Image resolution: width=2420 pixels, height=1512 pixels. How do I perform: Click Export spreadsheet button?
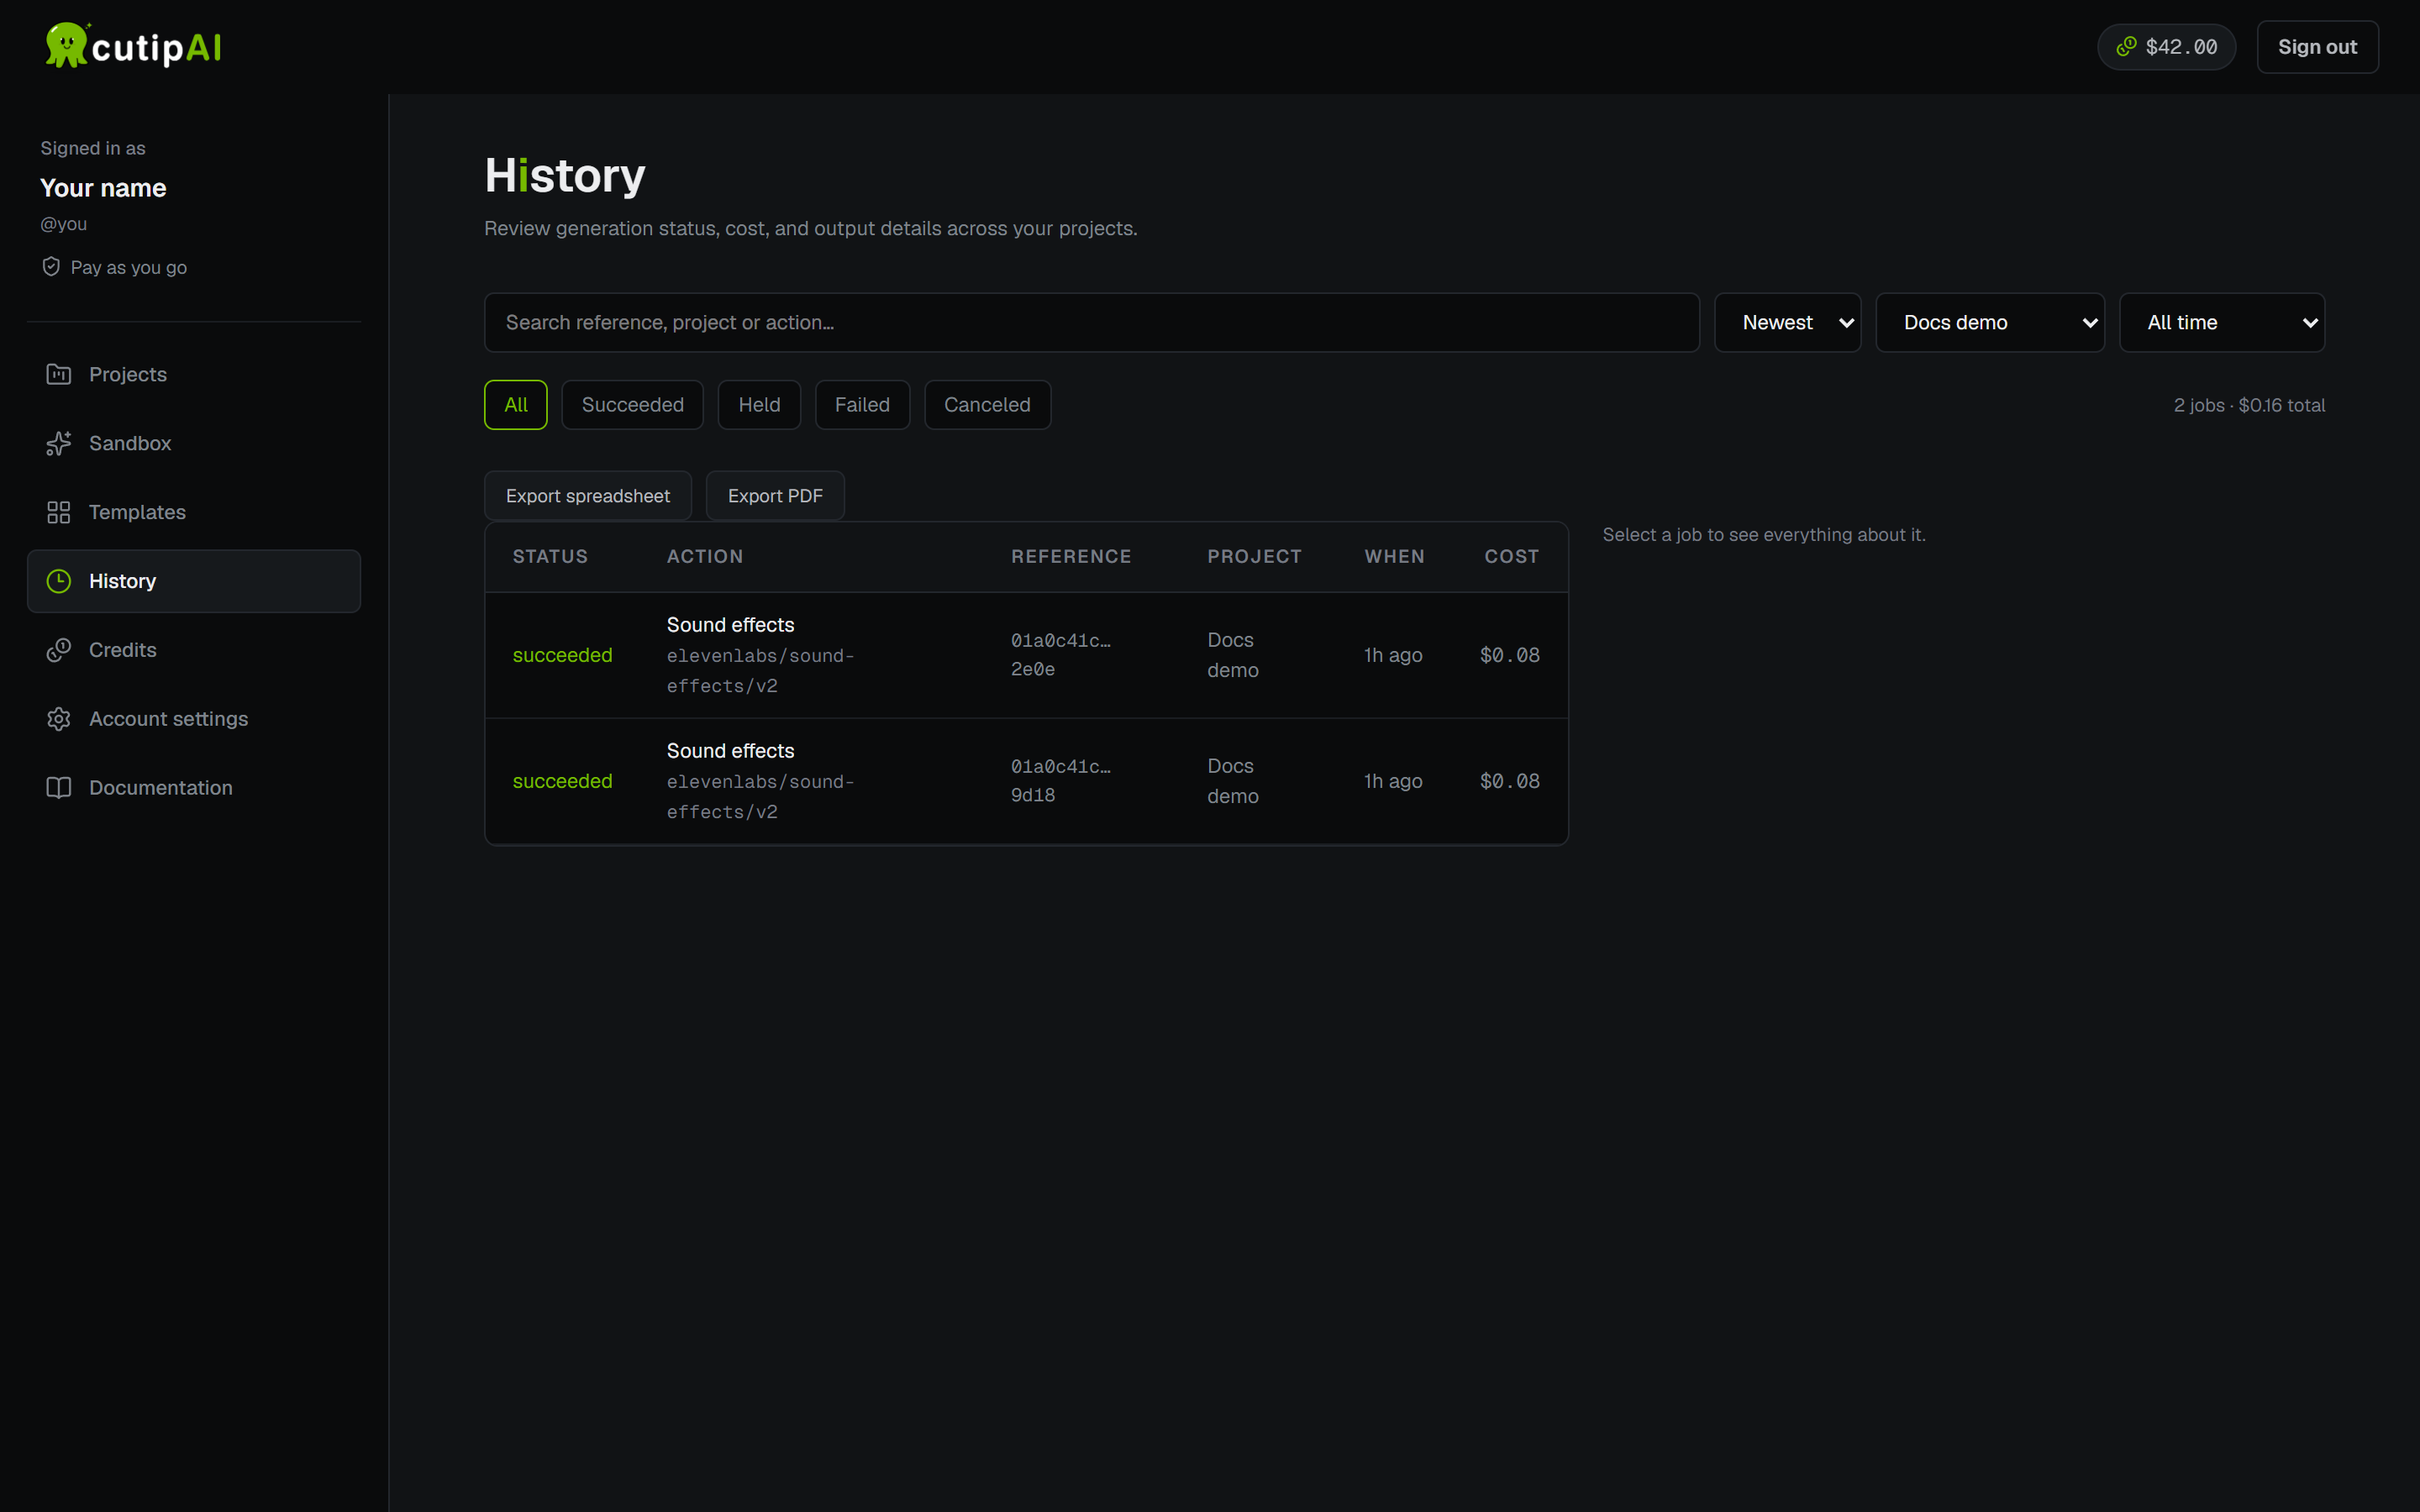pos(588,496)
